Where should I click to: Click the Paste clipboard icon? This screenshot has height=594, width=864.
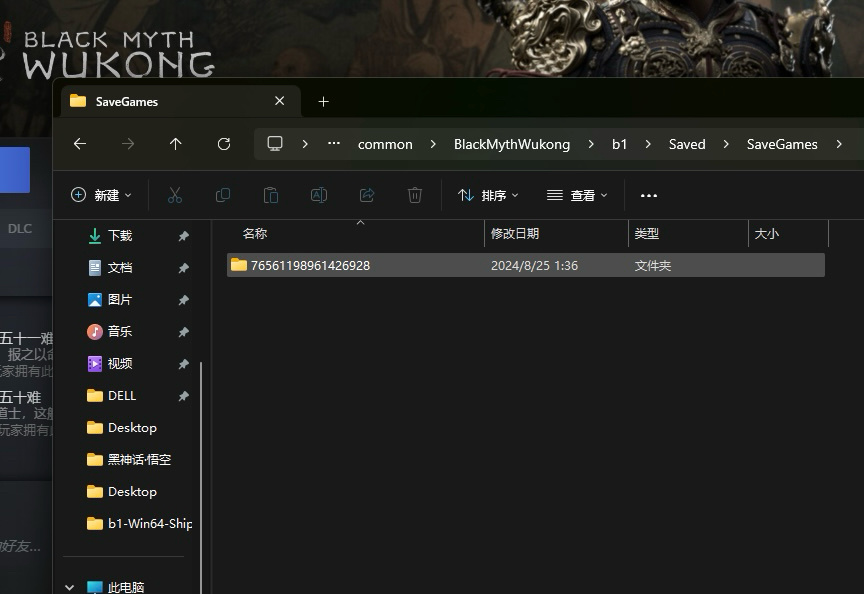(271, 195)
